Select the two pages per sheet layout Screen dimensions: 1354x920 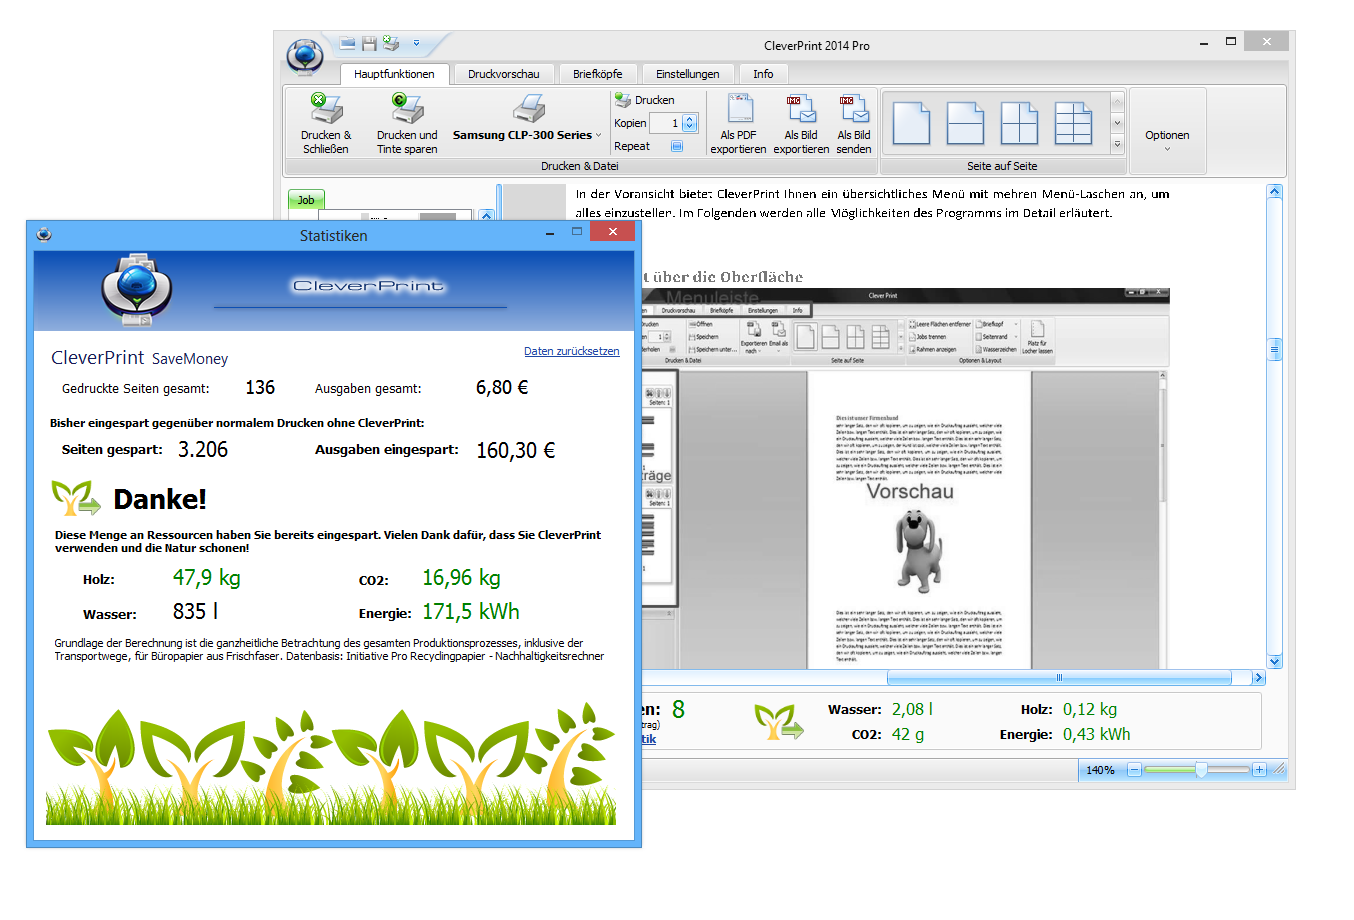pyautogui.click(x=966, y=124)
